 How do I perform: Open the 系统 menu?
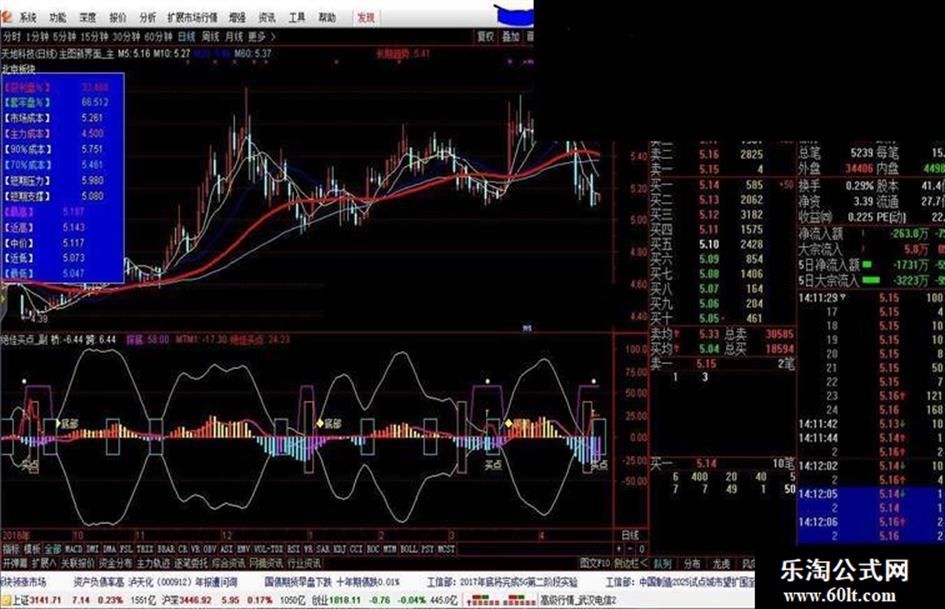click(27, 17)
